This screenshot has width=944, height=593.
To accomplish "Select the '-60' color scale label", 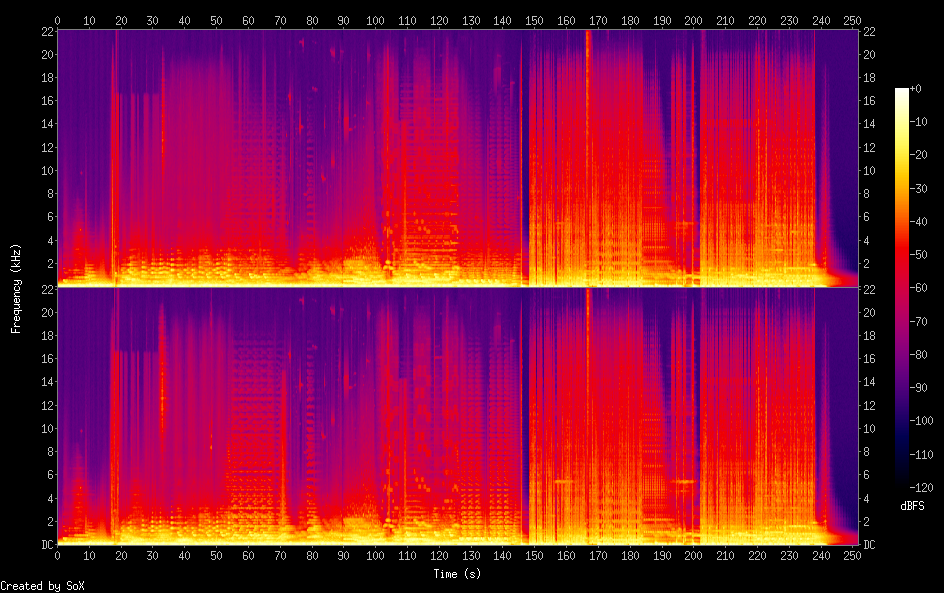I will tap(919, 288).
